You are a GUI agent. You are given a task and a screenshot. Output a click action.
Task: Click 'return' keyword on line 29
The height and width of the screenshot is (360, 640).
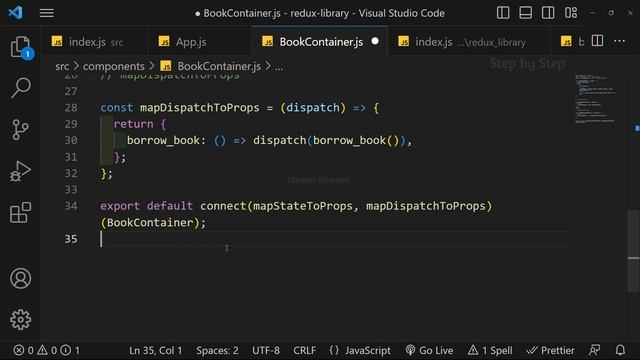133,124
